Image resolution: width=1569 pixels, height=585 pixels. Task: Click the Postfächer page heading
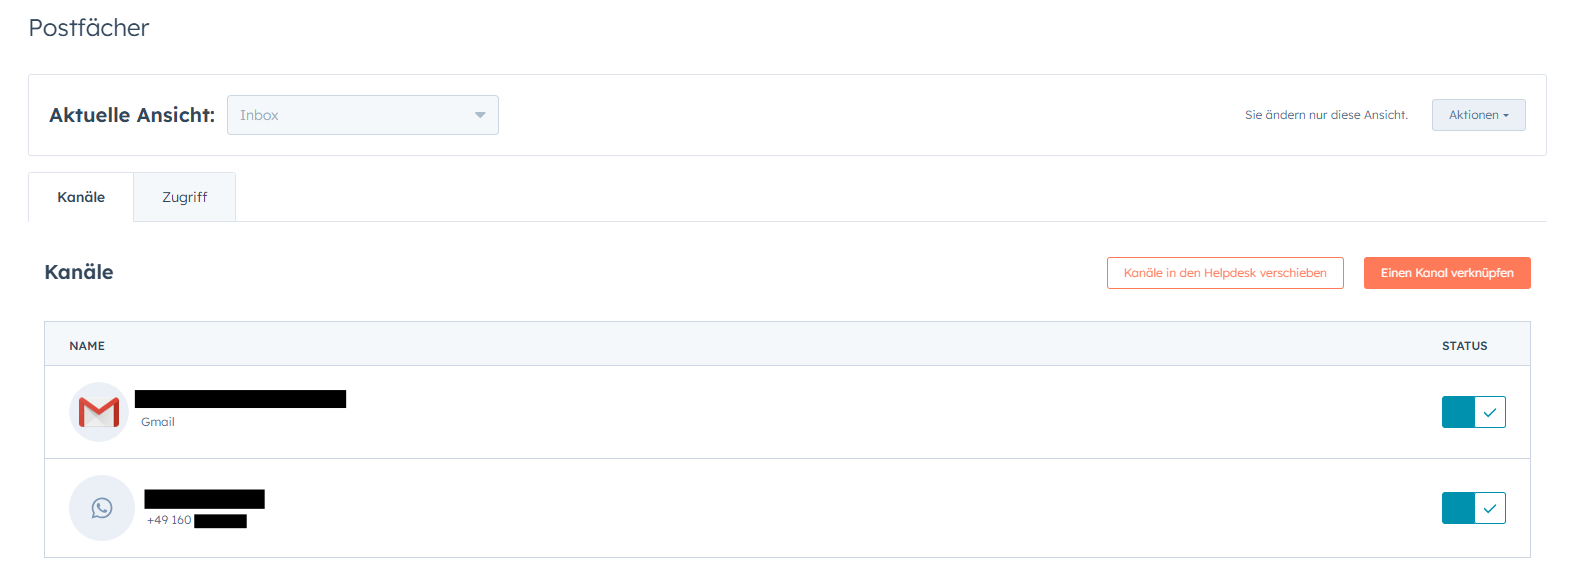click(89, 28)
